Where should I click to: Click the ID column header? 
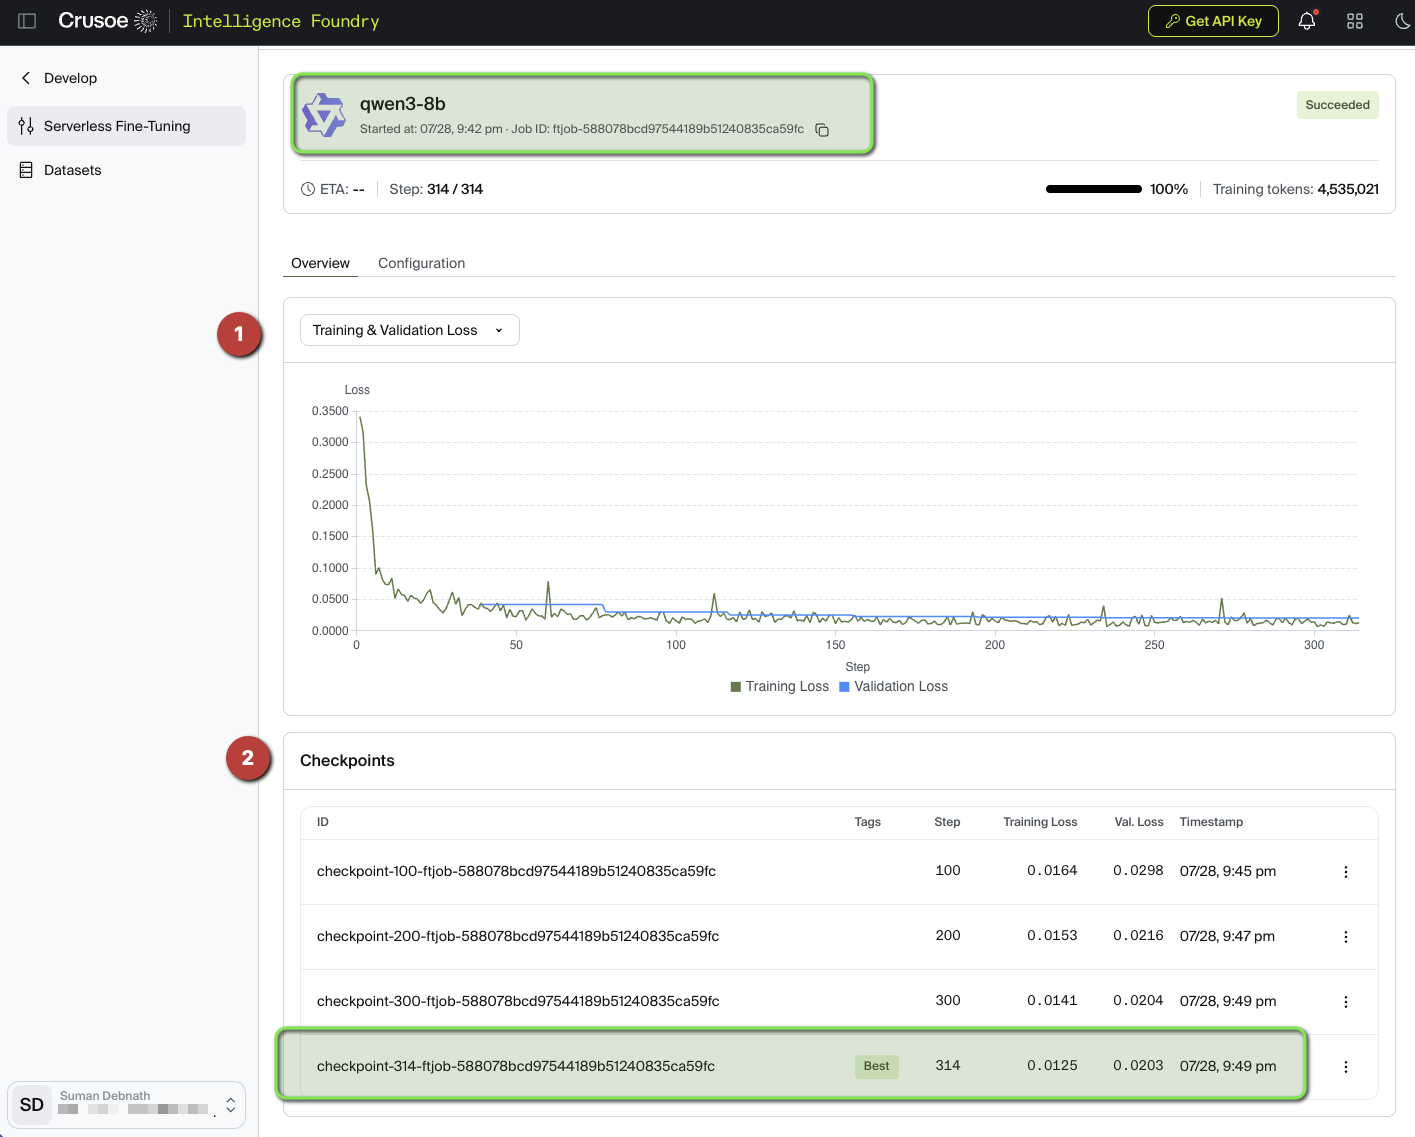323,822
